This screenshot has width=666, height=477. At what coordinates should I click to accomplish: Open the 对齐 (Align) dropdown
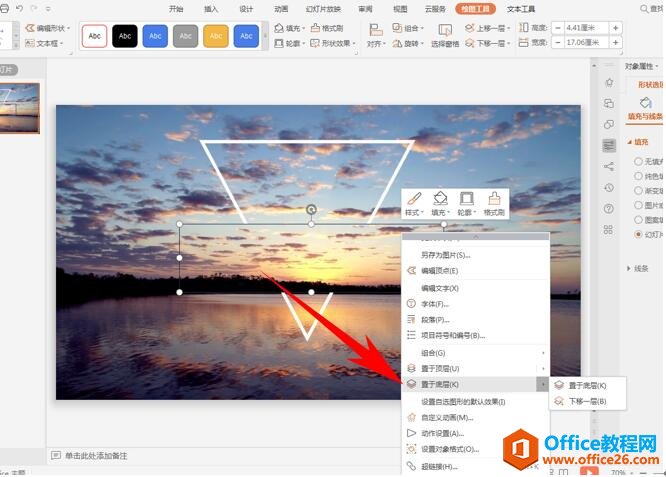point(376,36)
